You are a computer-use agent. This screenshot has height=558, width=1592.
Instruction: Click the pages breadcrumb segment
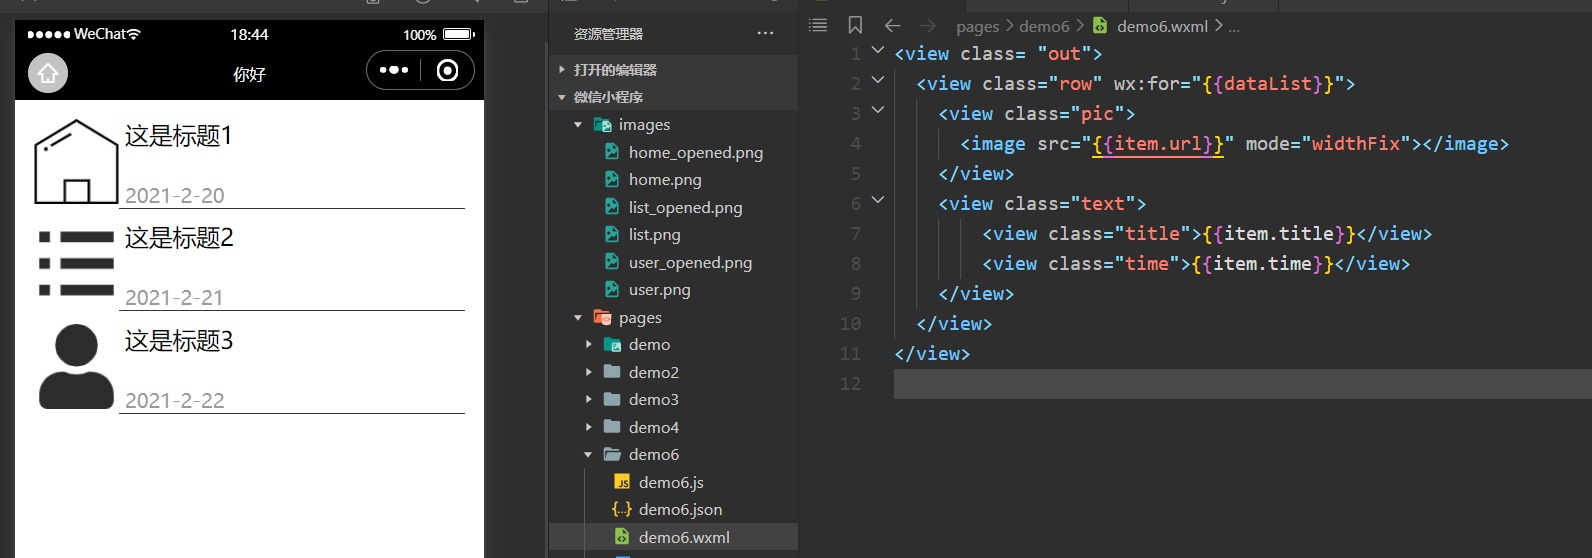tap(977, 27)
